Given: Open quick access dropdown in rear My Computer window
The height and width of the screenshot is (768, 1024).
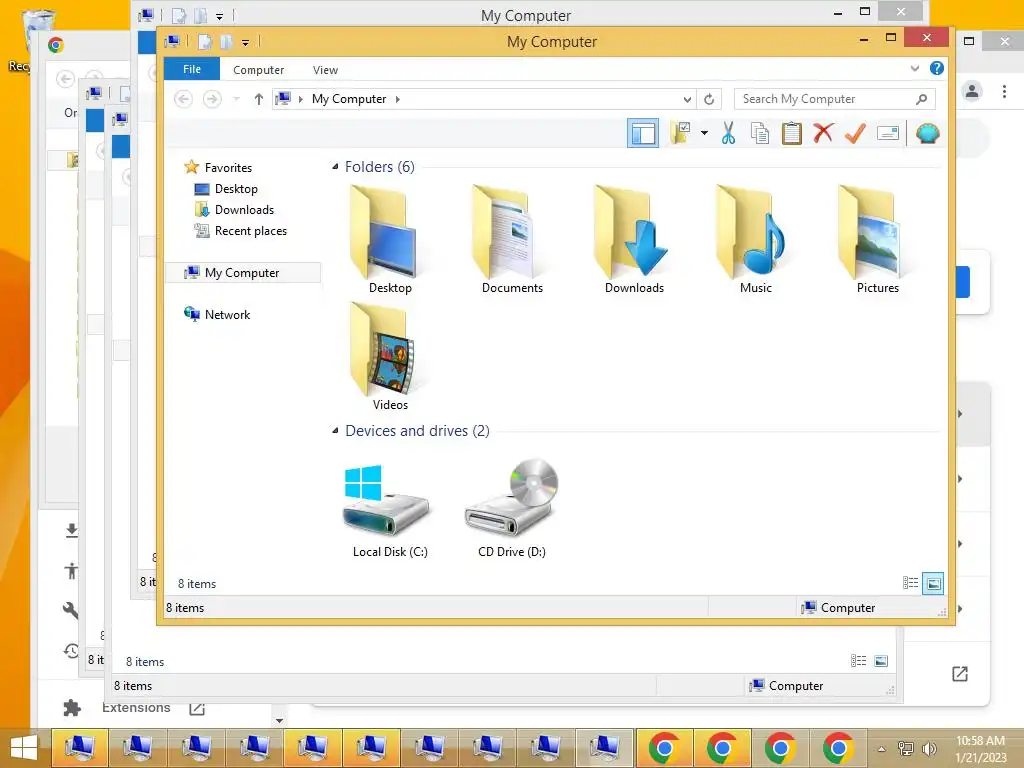Looking at the screenshot, I should pyautogui.click(x=219, y=16).
